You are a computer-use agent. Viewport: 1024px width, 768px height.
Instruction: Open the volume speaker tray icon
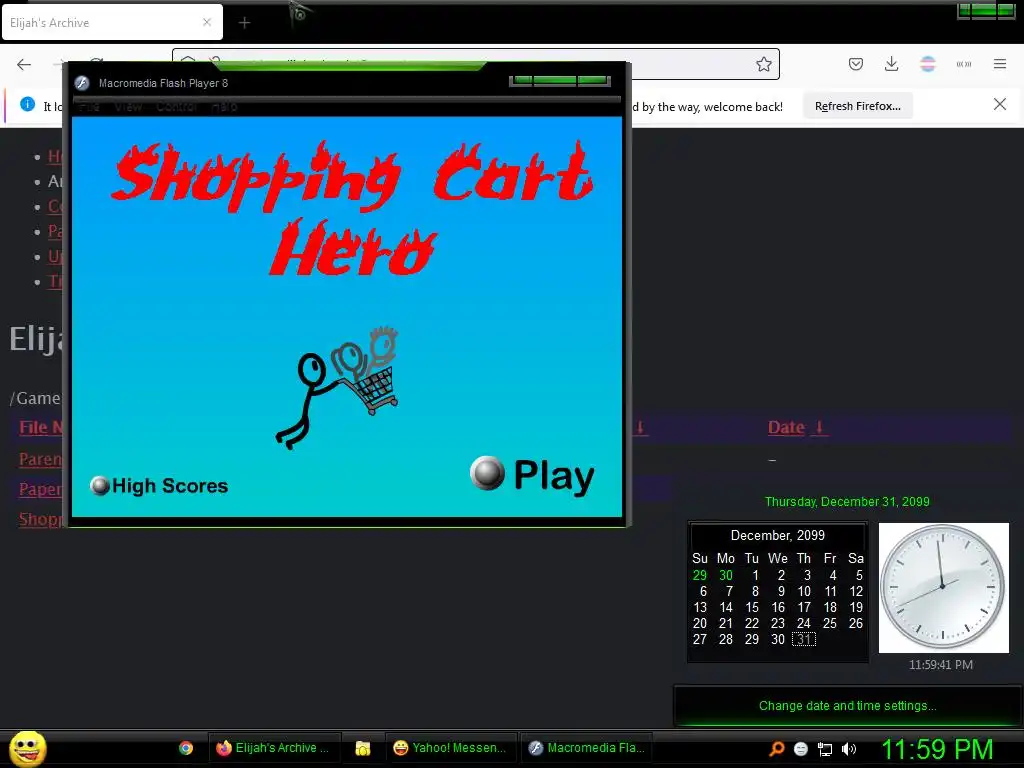[x=848, y=749]
